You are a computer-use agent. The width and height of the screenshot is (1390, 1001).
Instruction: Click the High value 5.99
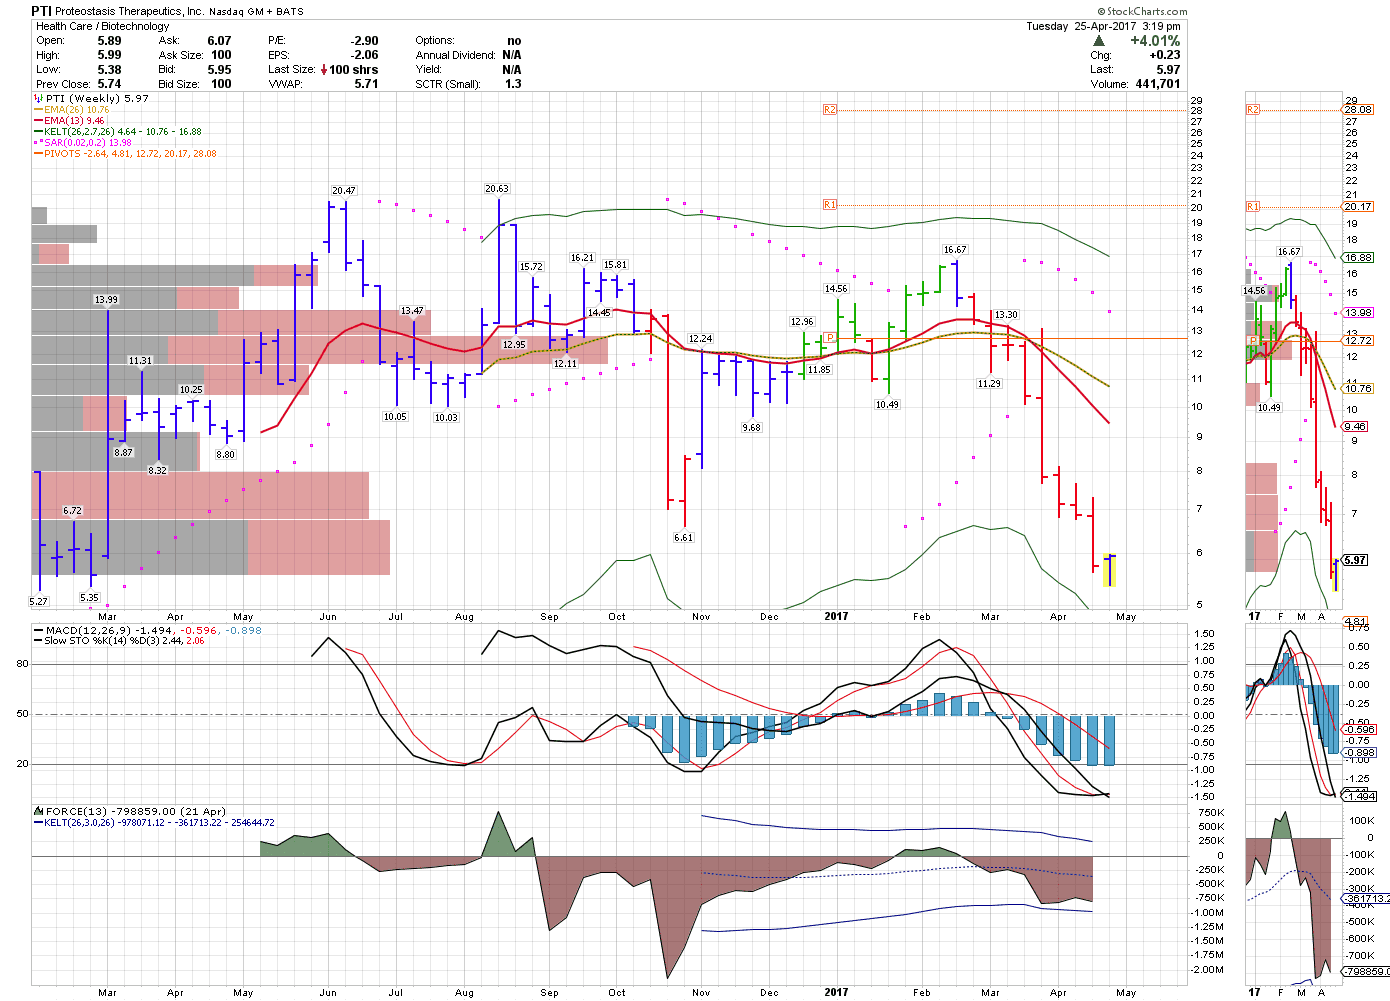tap(109, 55)
